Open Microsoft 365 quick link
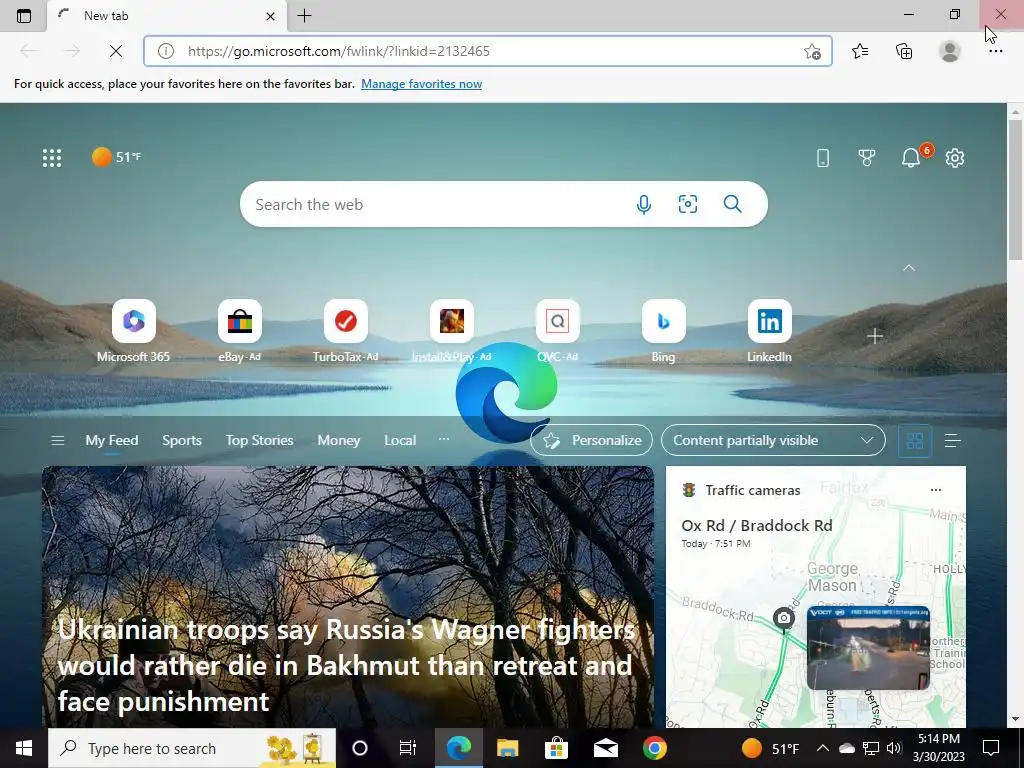Viewport: 1024px width, 768px height. [133, 331]
